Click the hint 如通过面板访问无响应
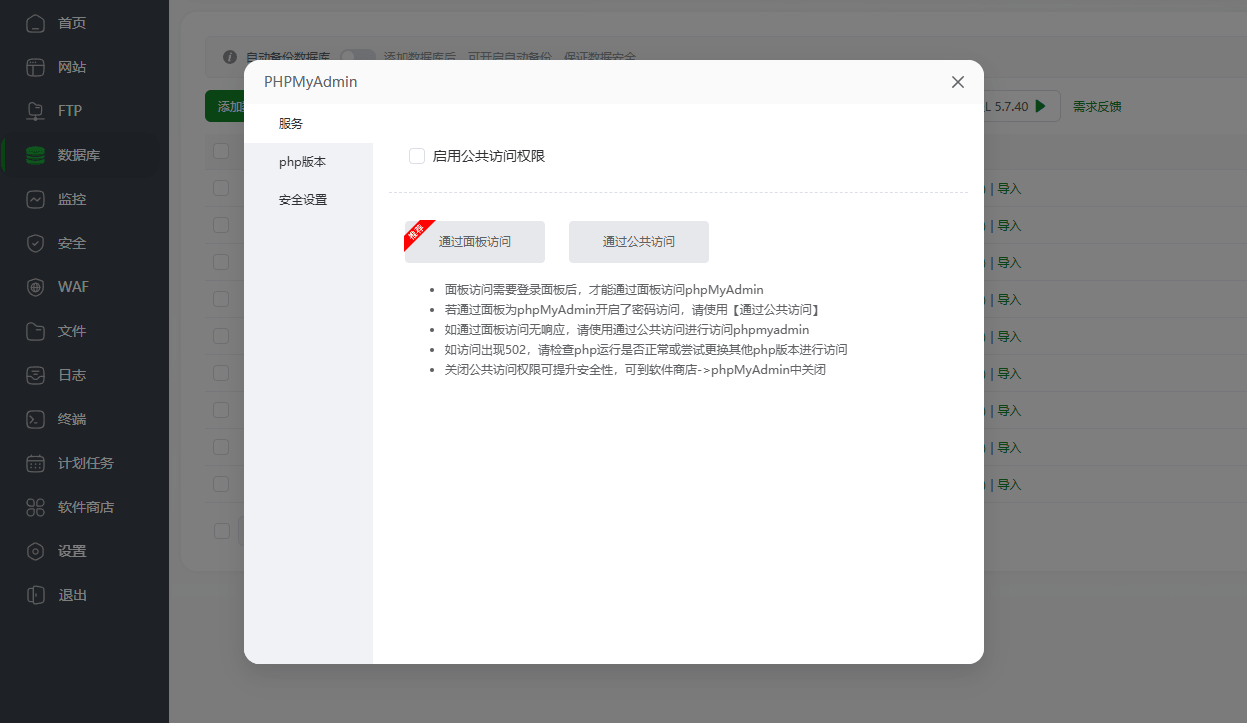 click(x=627, y=330)
